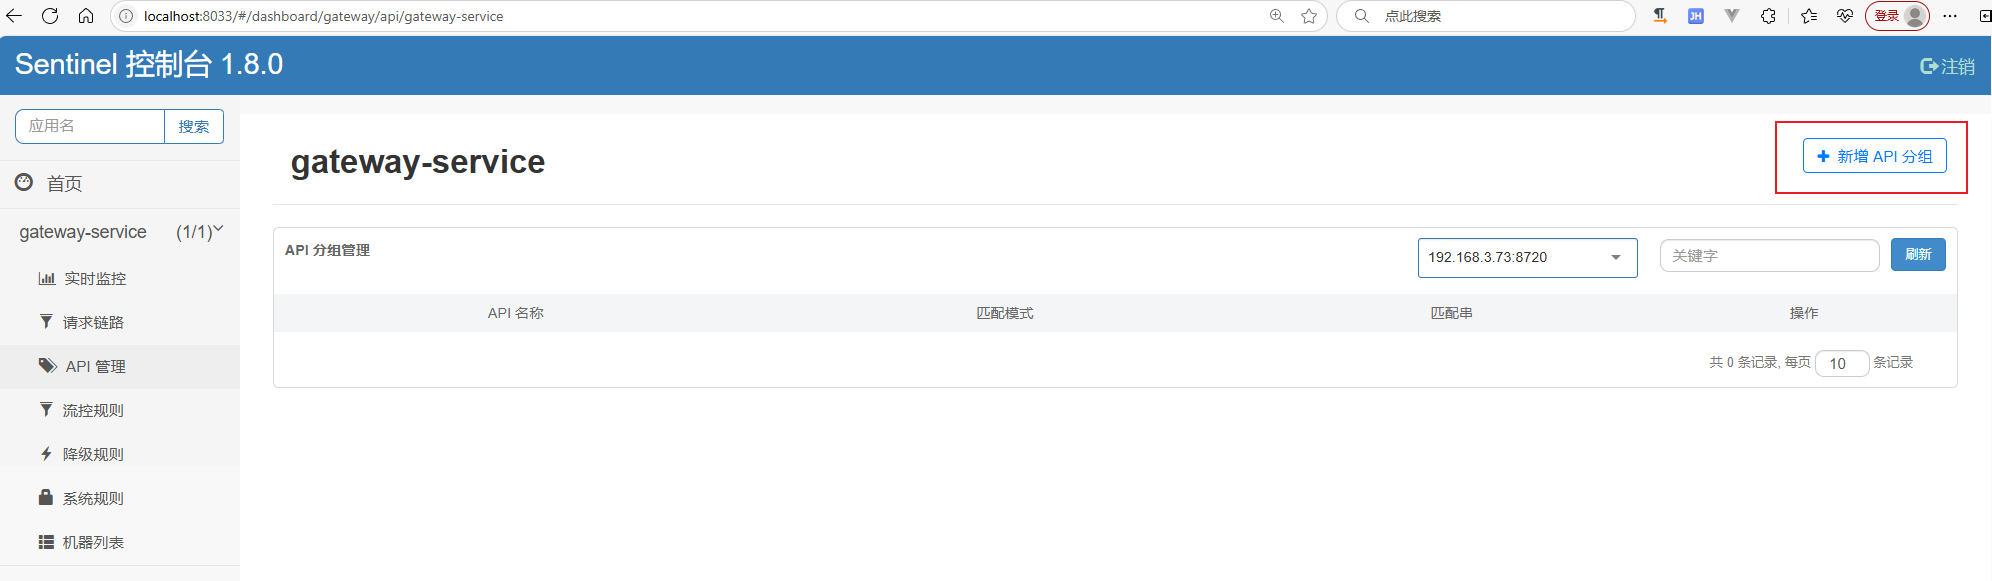Open zoom magnifier icon in address bar
1992x581 pixels.
pos(1277,16)
